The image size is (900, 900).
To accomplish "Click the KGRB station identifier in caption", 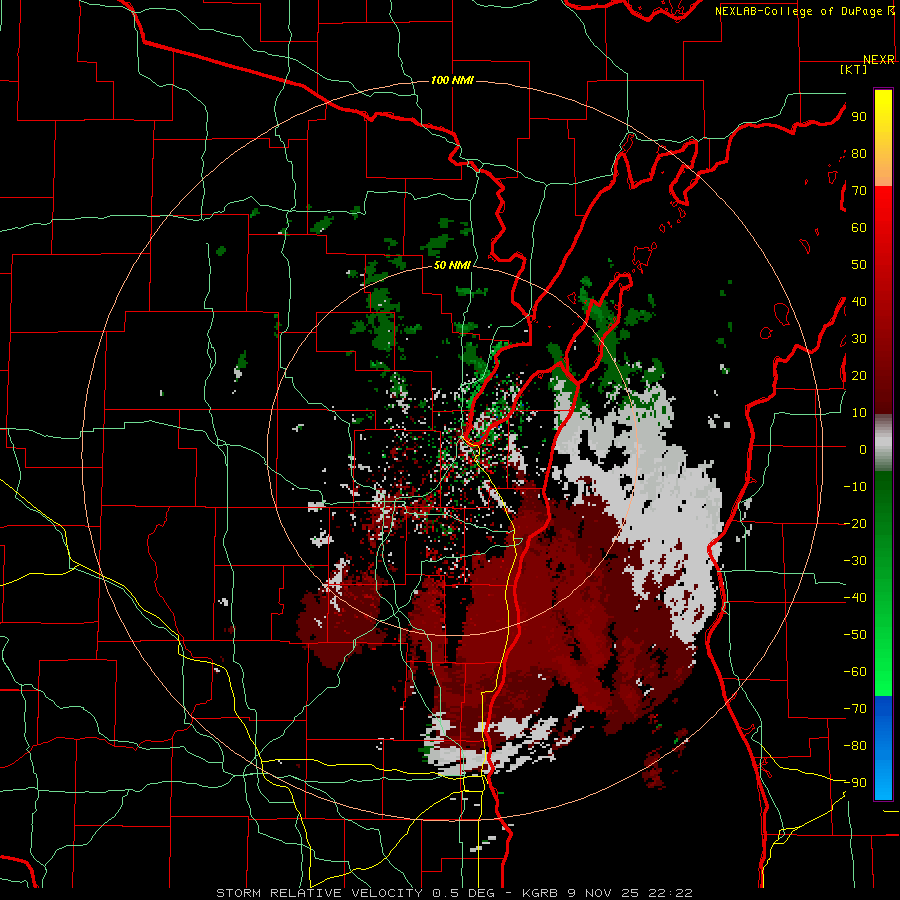I will pyautogui.click(x=540, y=893).
